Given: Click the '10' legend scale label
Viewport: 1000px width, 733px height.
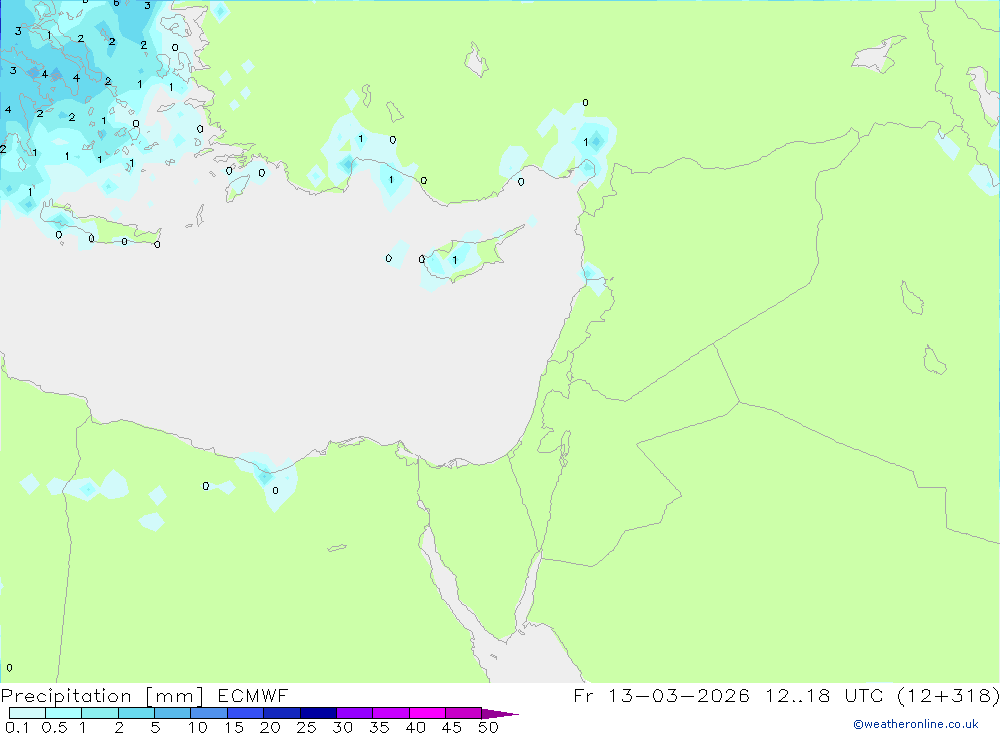Looking at the screenshot, I should [x=198, y=727].
